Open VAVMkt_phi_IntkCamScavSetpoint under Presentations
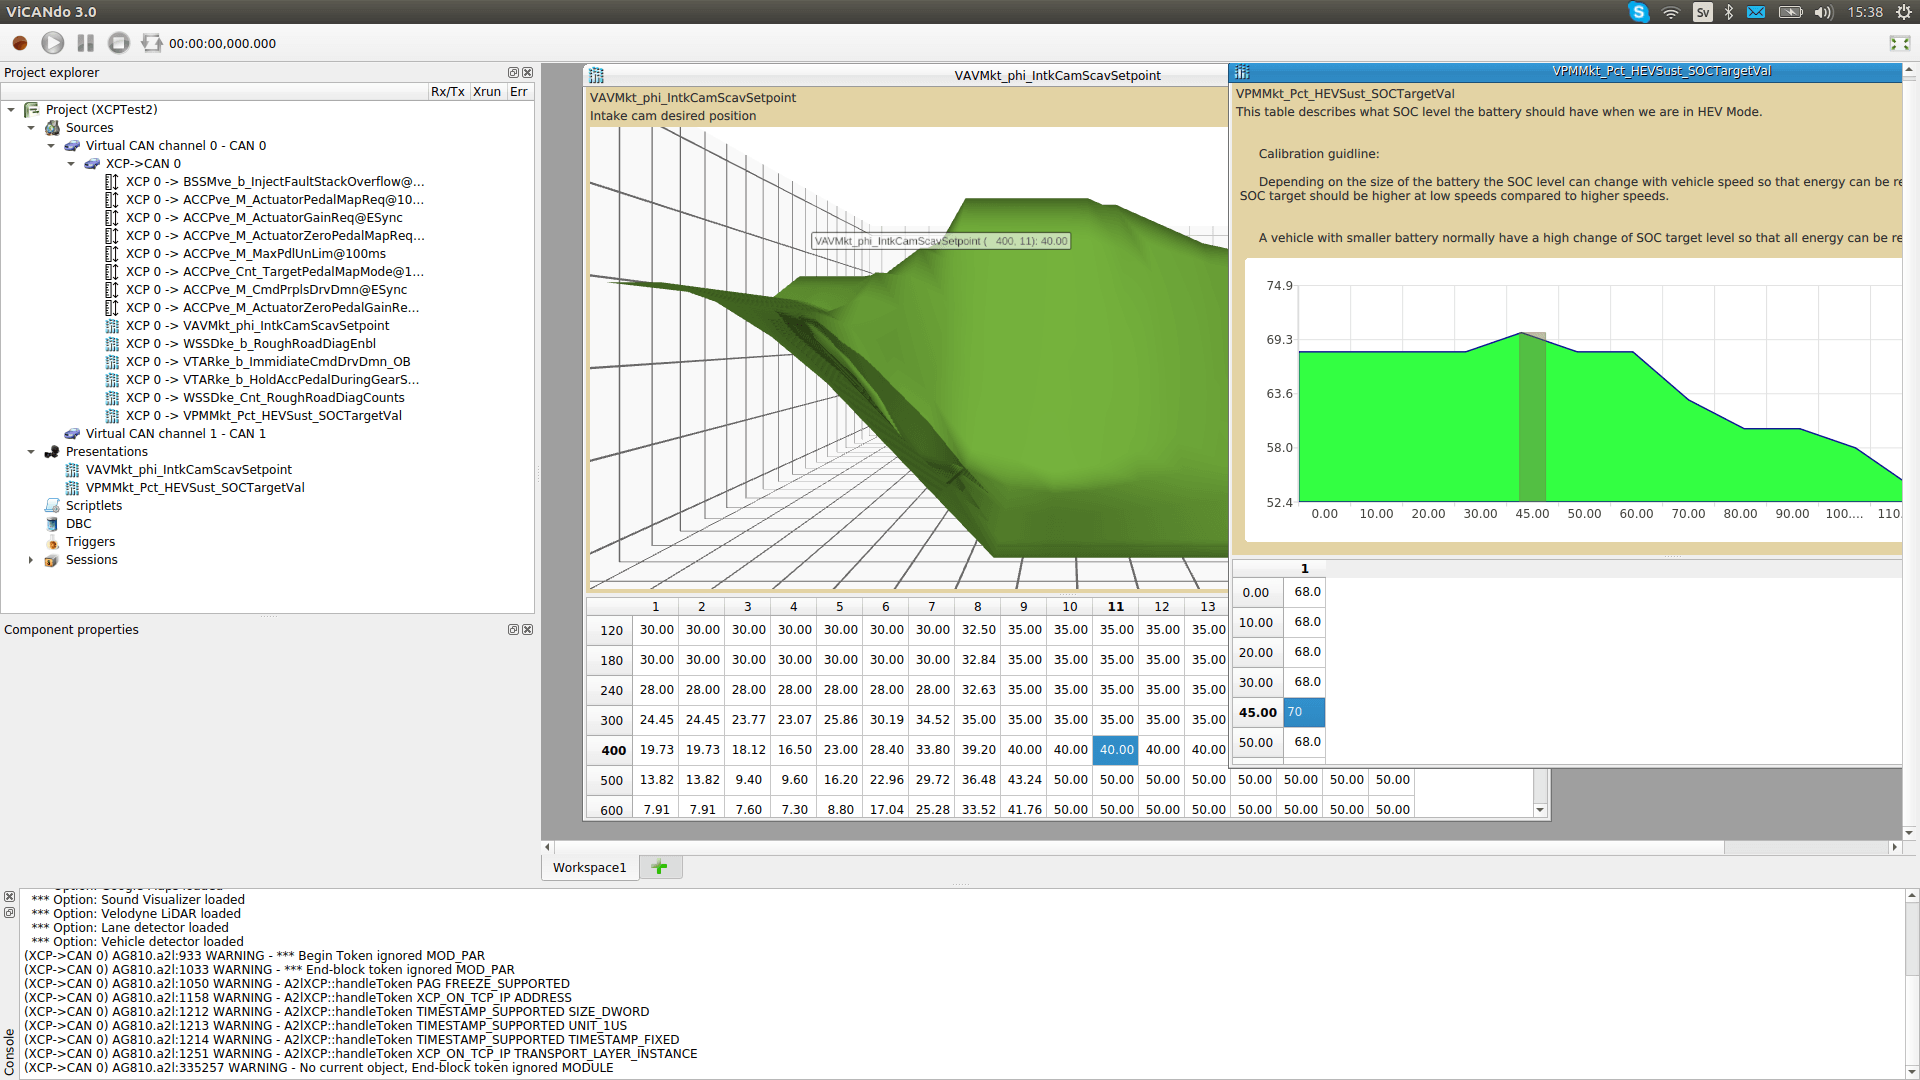Image resolution: width=1920 pixels, height=1080 pixels. point(189,470)
